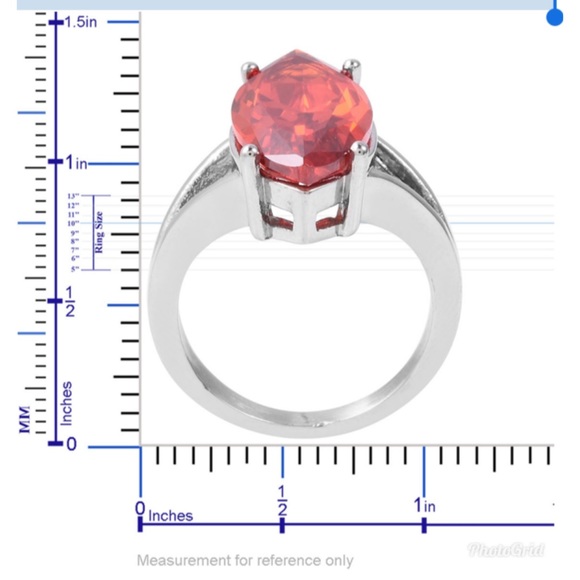Image resolution: width=580 pixels, height=580 pixels.
Task: Click the '1in' label on horizontal ruler
Action: (424, 505)
